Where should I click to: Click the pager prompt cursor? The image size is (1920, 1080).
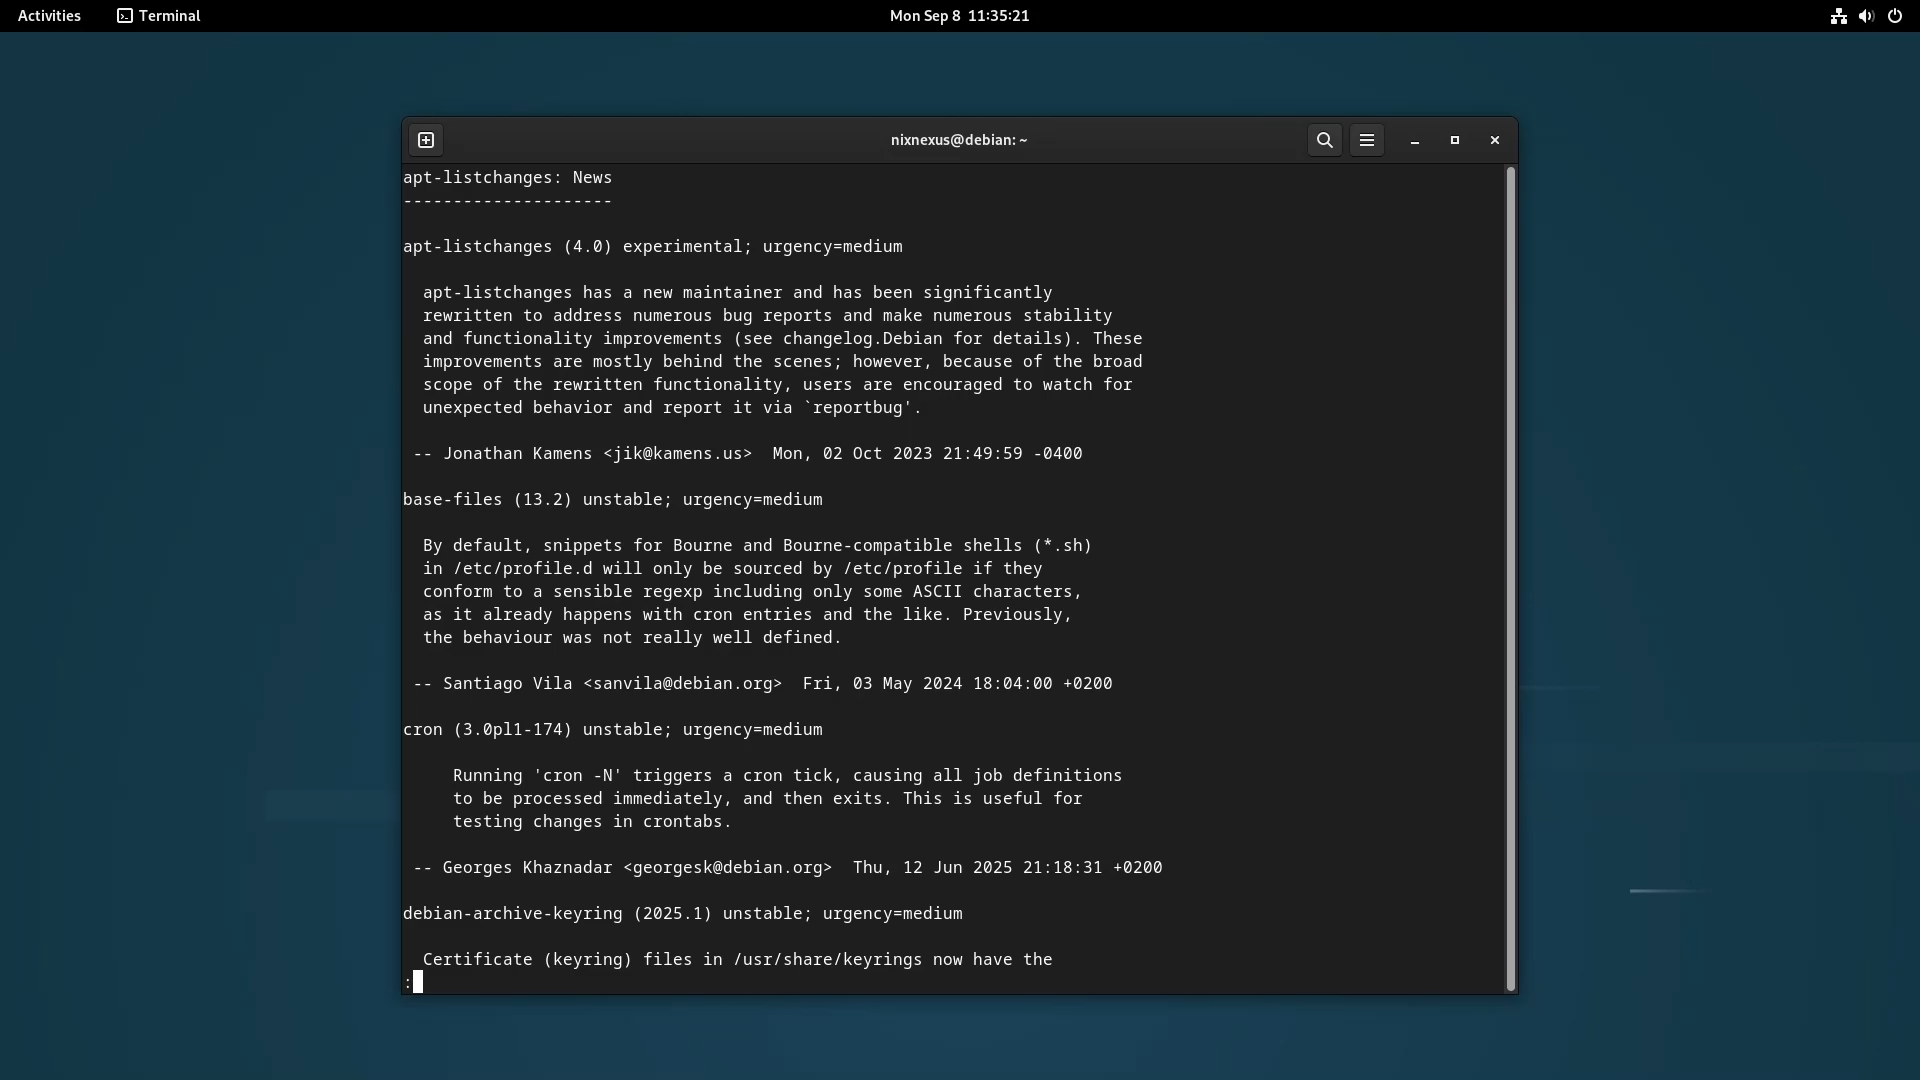tap(418, 982)
